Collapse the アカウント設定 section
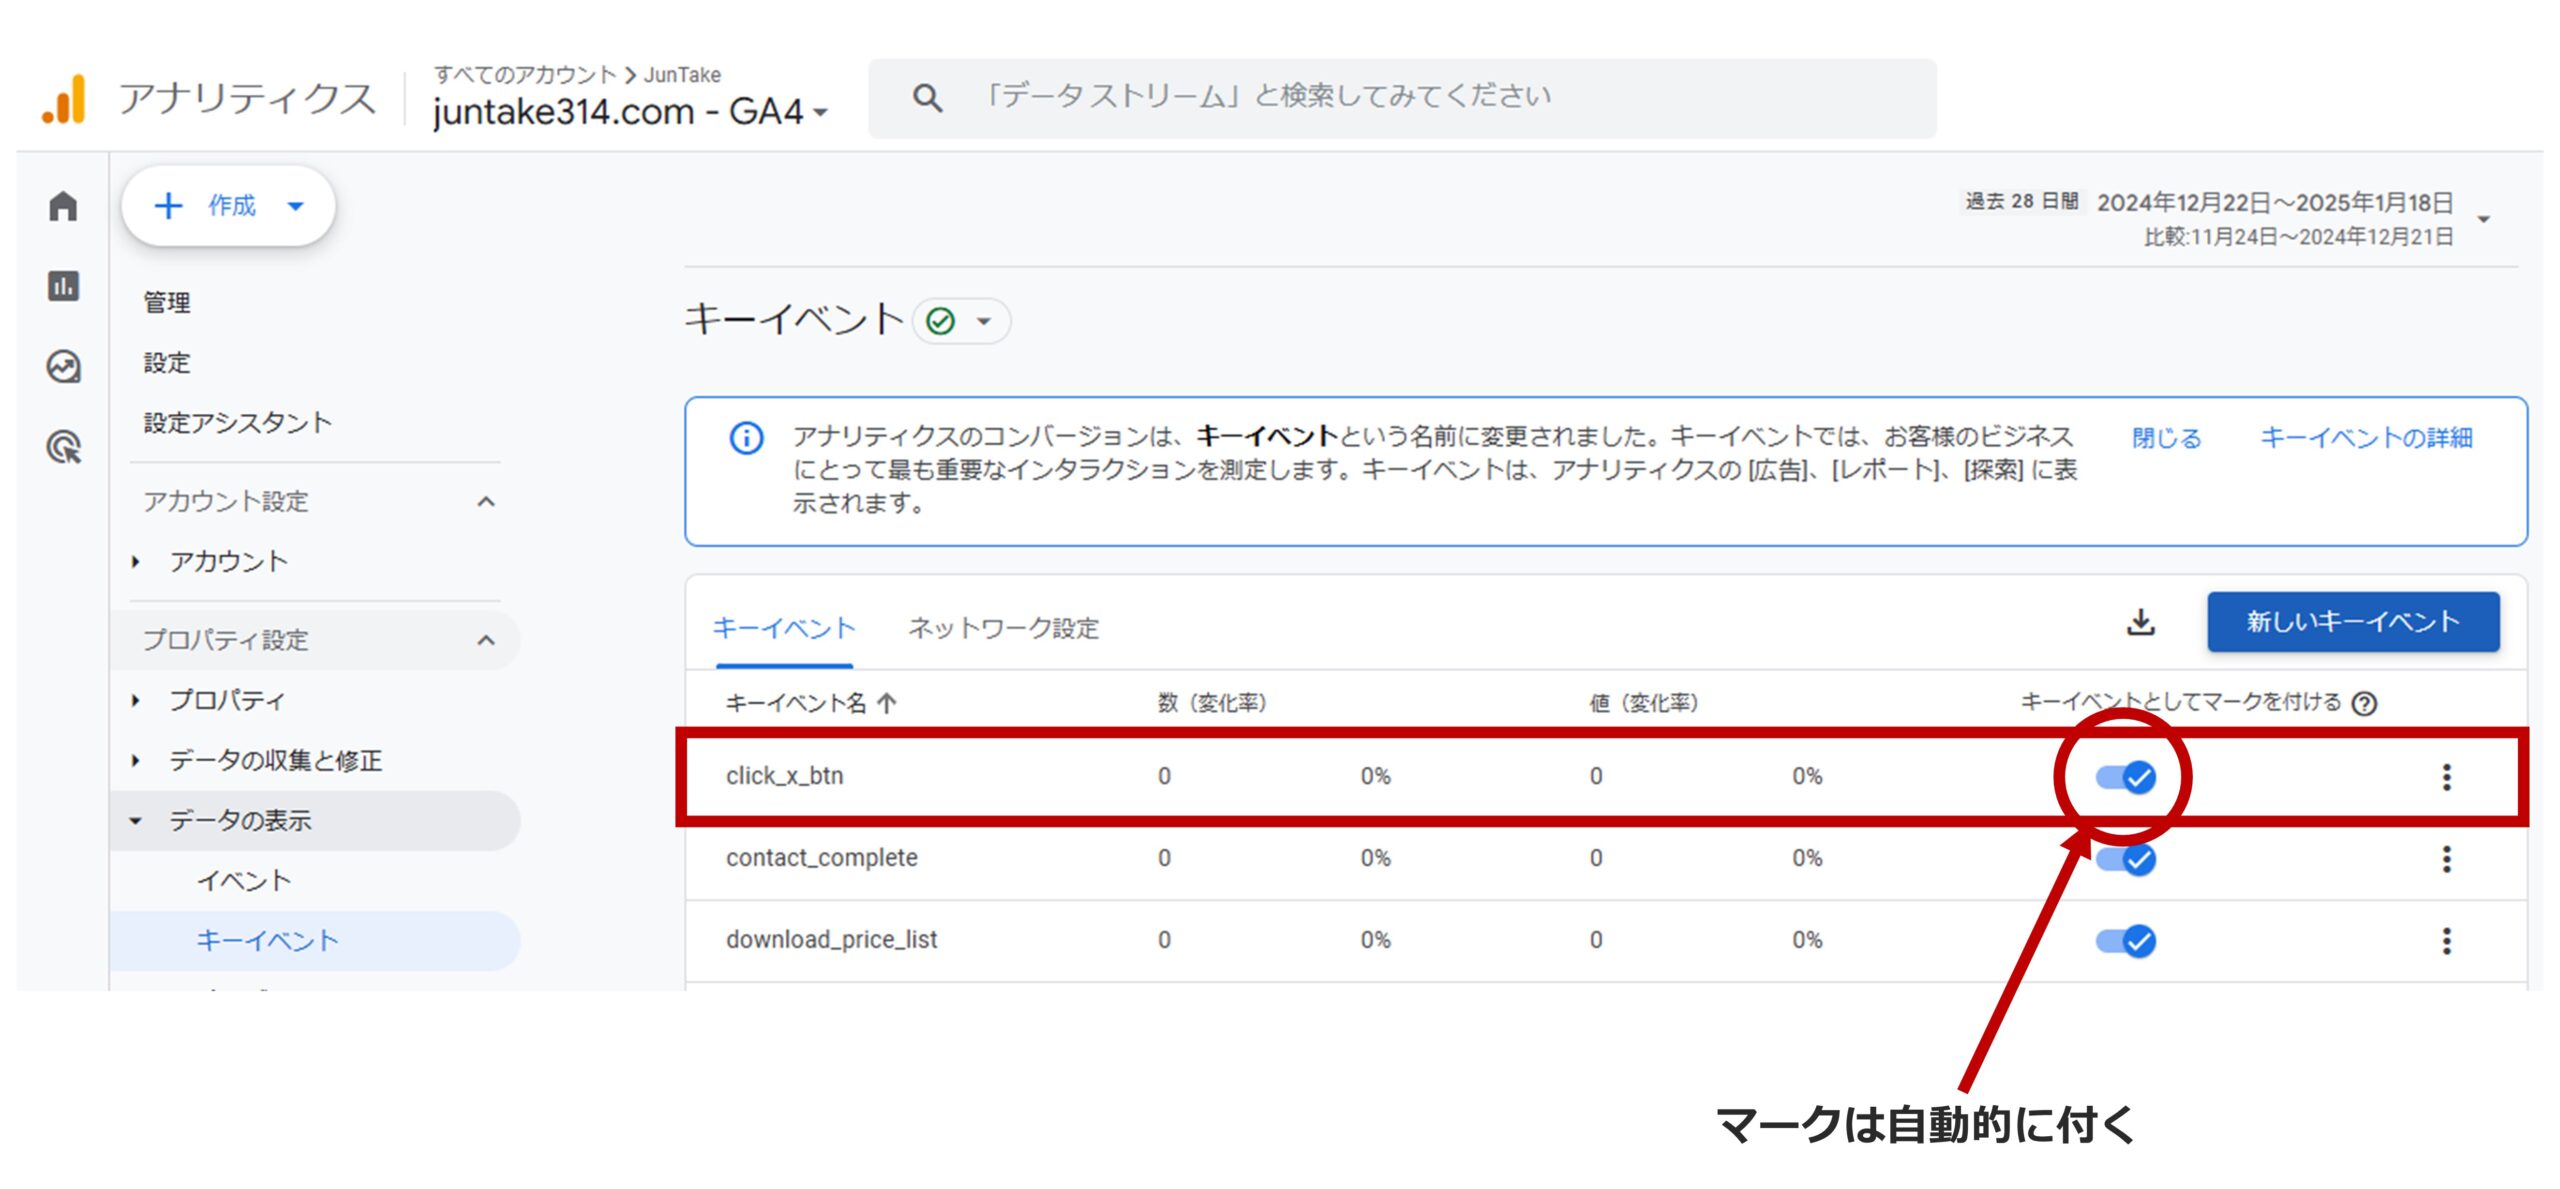 pyautogui.click(x=487, y=502)
